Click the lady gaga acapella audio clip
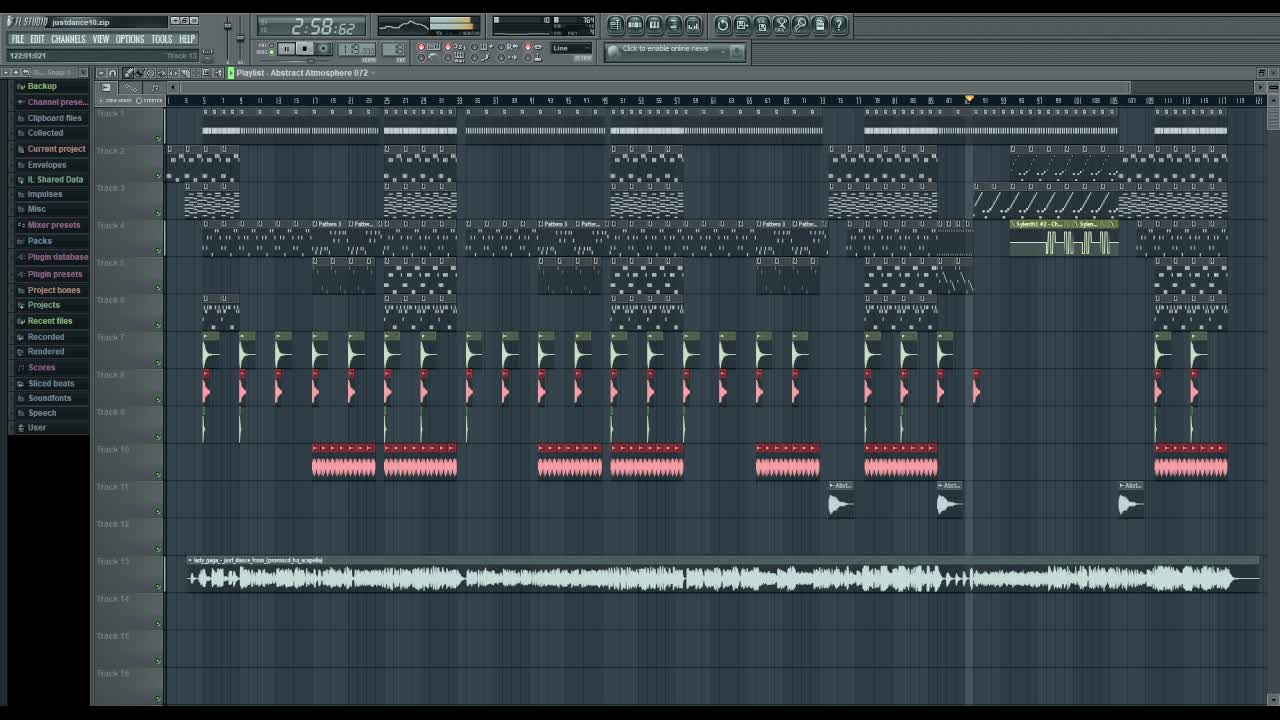Screen dimensions: 1280x720 (700, 578)
